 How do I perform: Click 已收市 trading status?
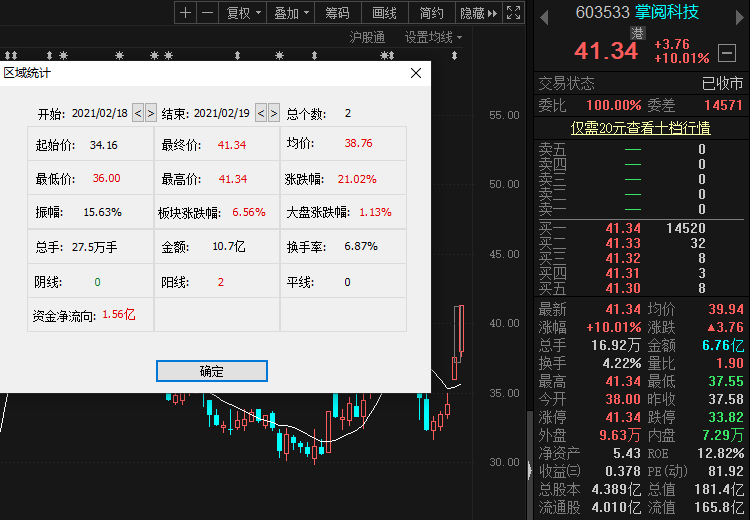[x=722, y=84]
